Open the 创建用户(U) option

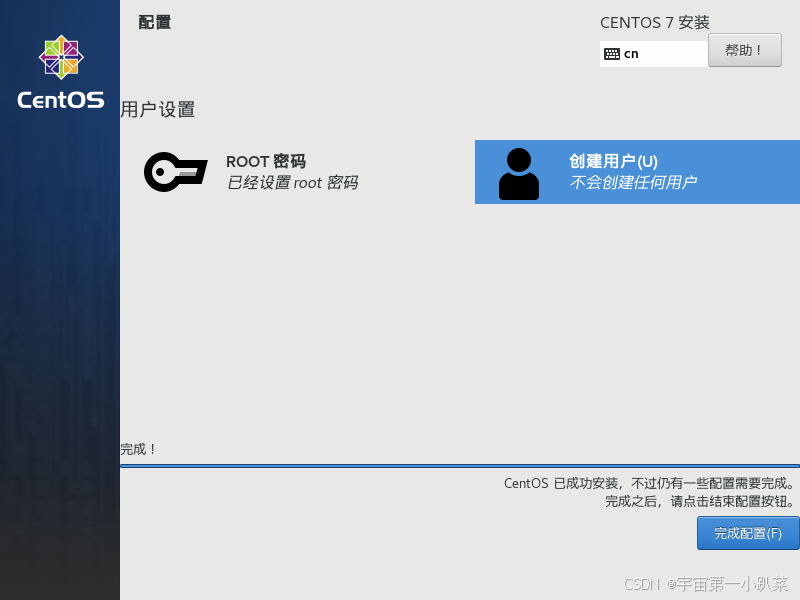click(637, 172)
